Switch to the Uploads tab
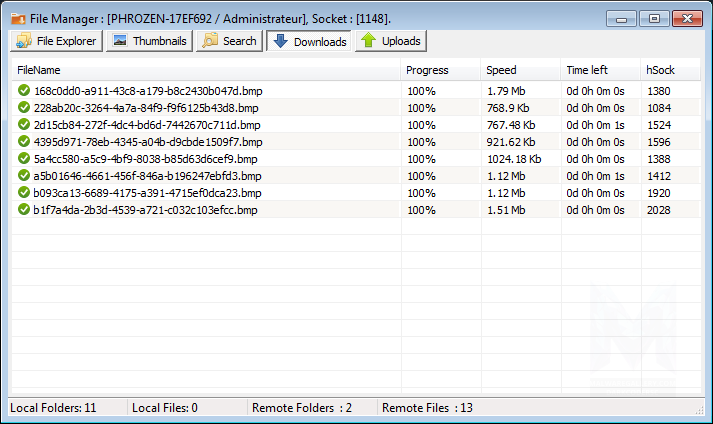Image resolution: width=713 pixels, height=424 pixels. coord(390,41)
